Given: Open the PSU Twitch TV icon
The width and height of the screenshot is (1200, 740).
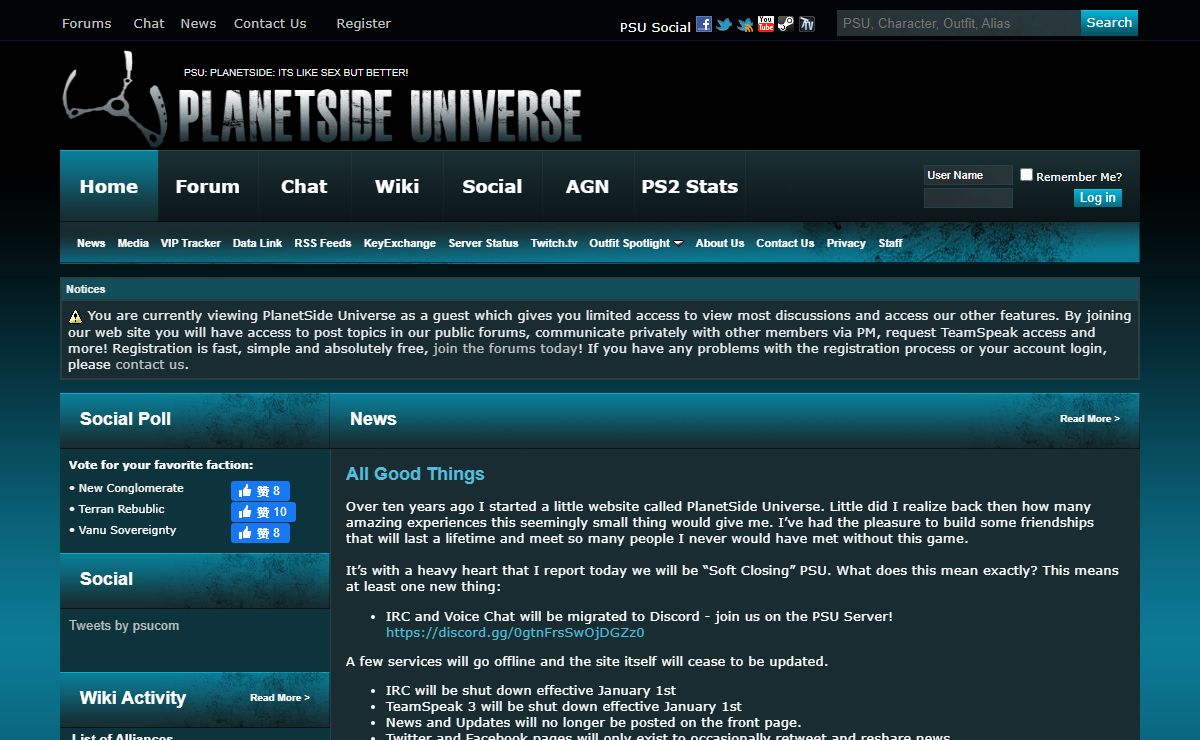Looking at the screenshot, I should point(807,24).
